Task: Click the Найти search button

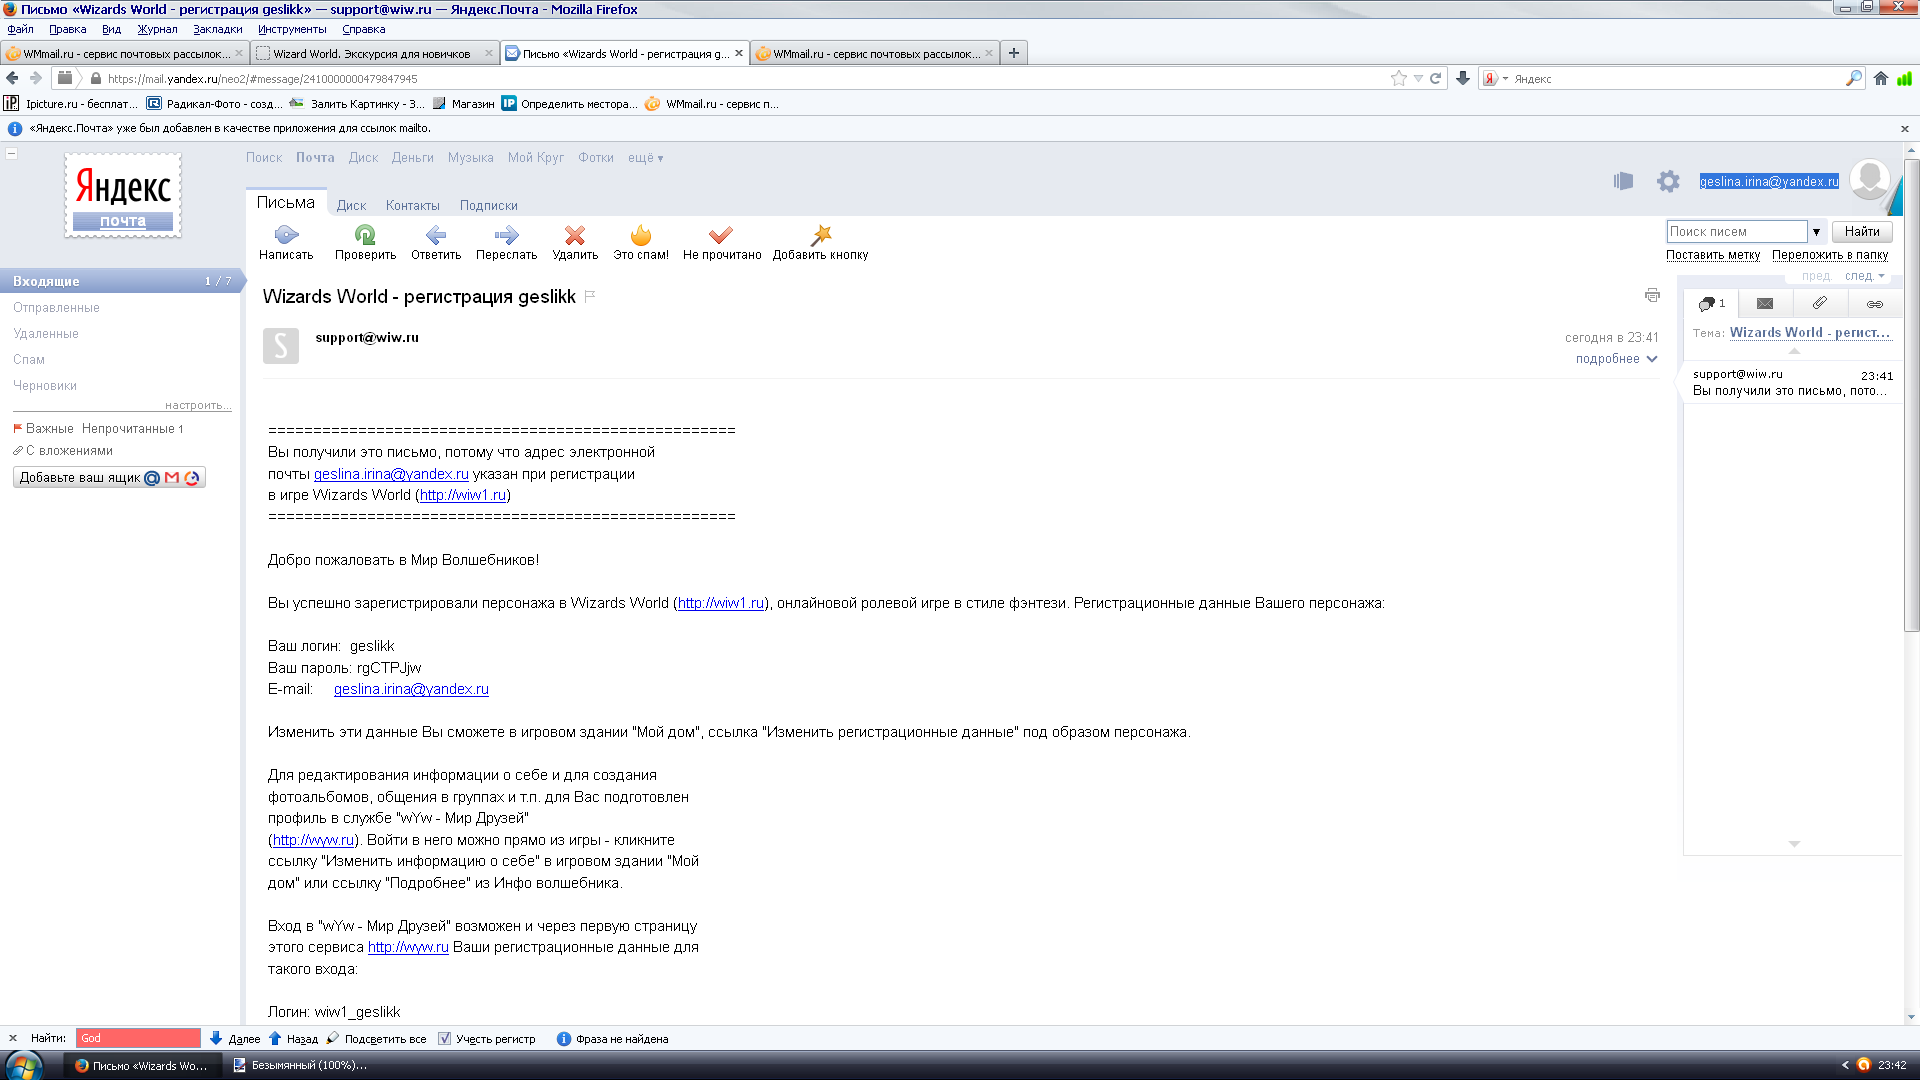Action: 1862,232
